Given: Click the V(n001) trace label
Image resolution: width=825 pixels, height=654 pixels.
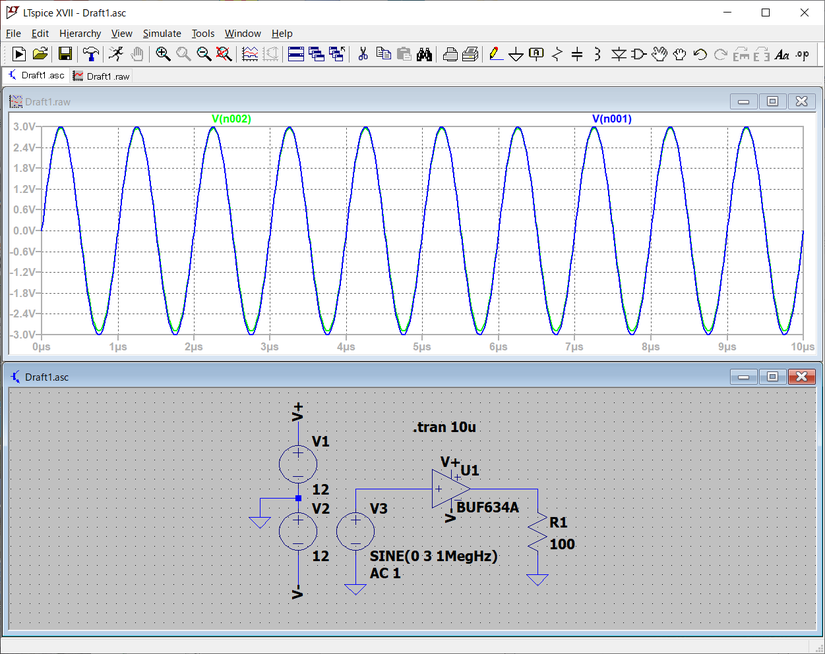Looking at the screenshot, I should (612, 119).
